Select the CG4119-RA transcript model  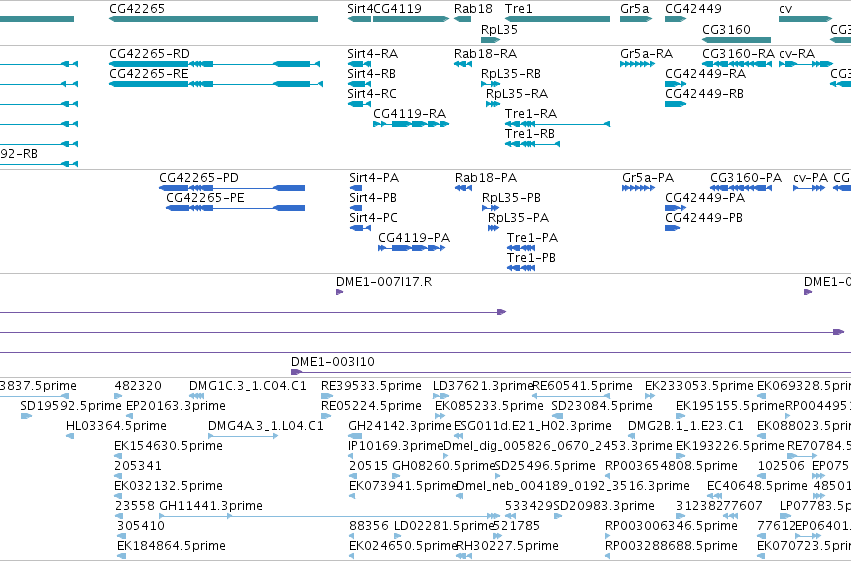[x=411, y=124]
